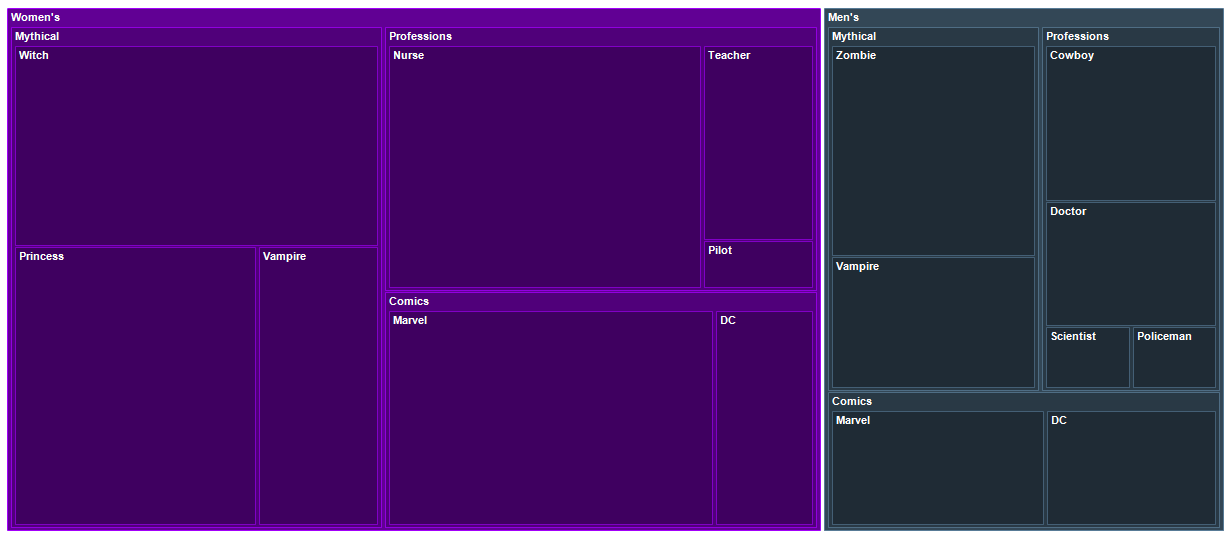Select the Cowboy tile
Screen dimensions: 1230x538
coord(1131,124)
